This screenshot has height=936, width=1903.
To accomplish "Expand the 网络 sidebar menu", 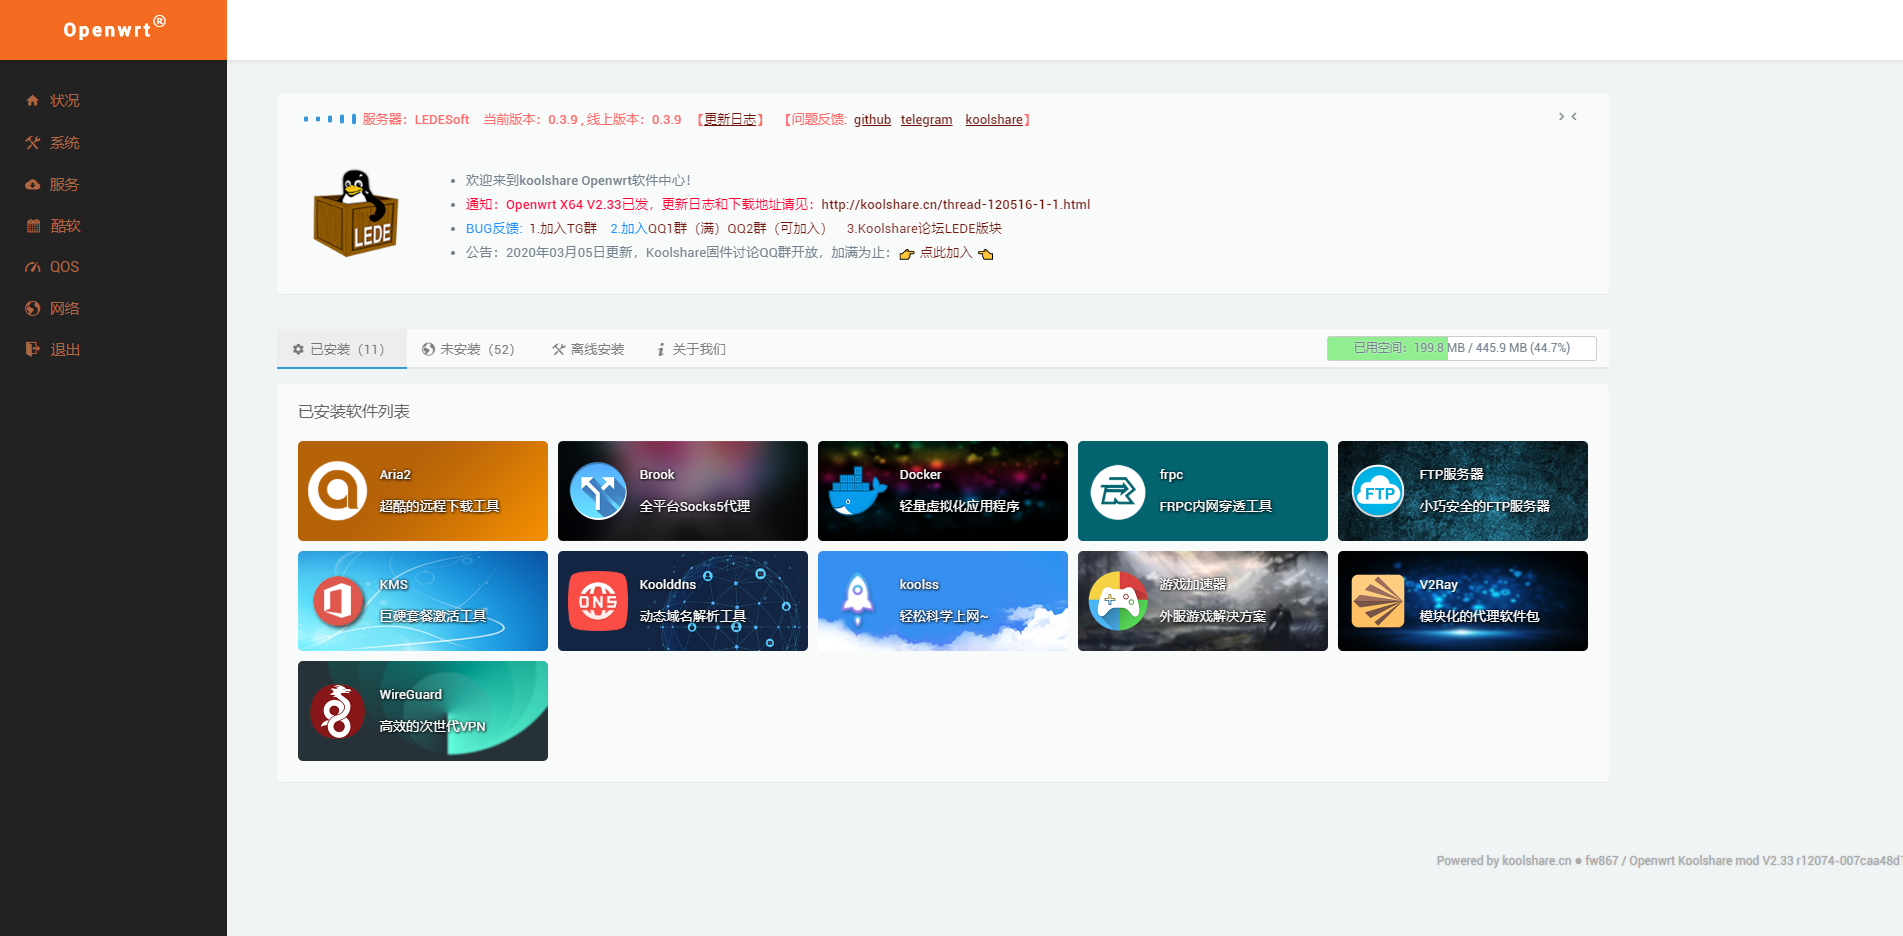I will pyautogui.click(x=64, y=309).
